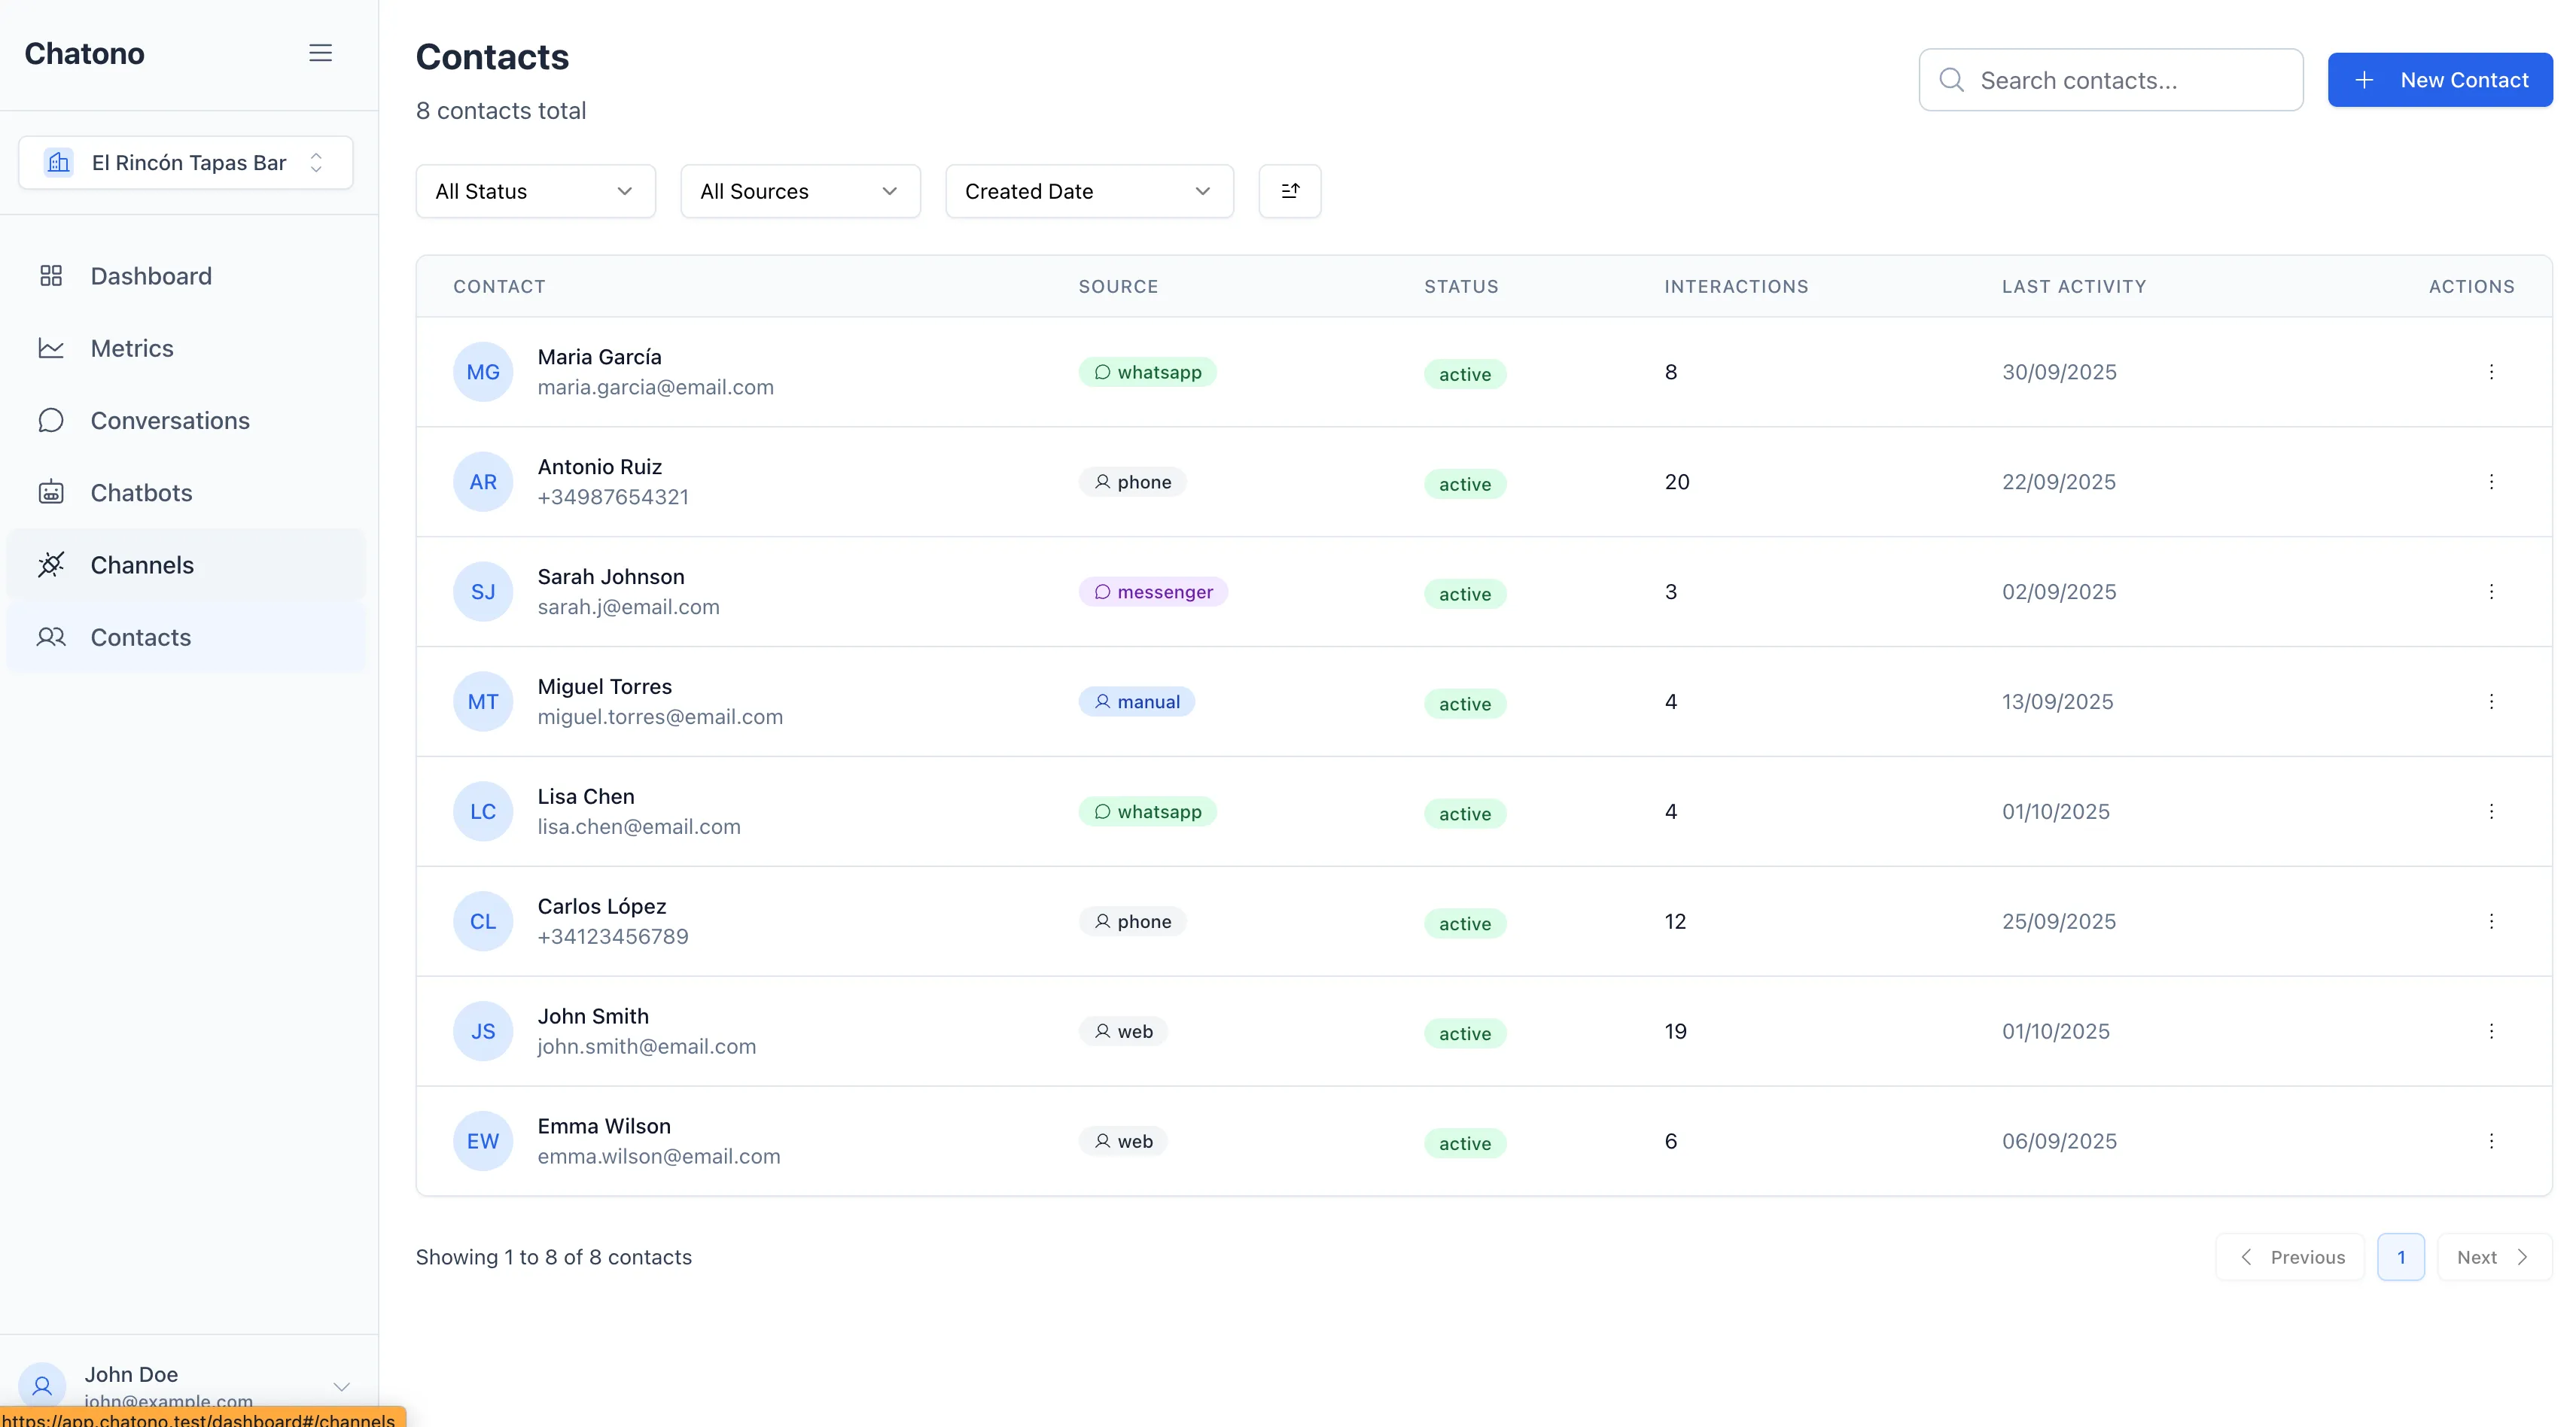
Task: Open Chatbots from the sidebar
Action: (x=141, y=493)
